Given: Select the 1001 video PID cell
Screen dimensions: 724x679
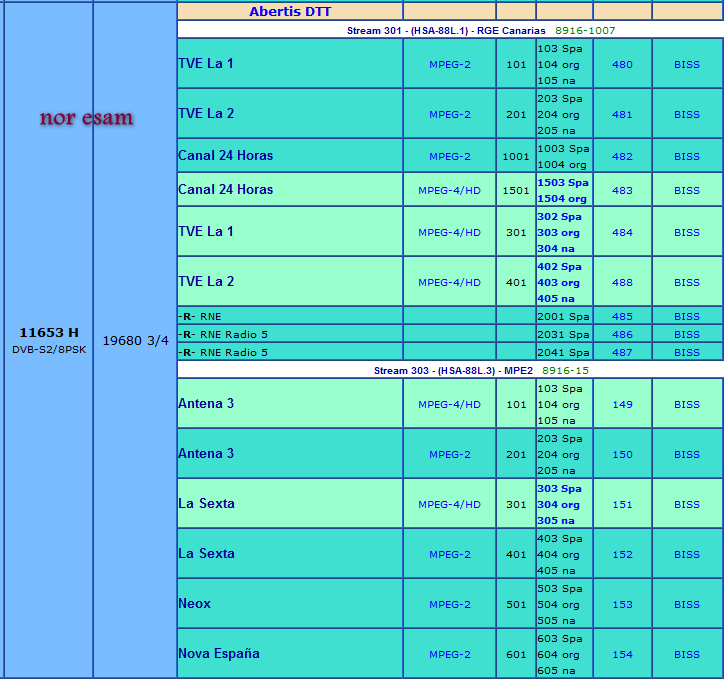Looking at the screenshot, I should click(x=516, y=156).
